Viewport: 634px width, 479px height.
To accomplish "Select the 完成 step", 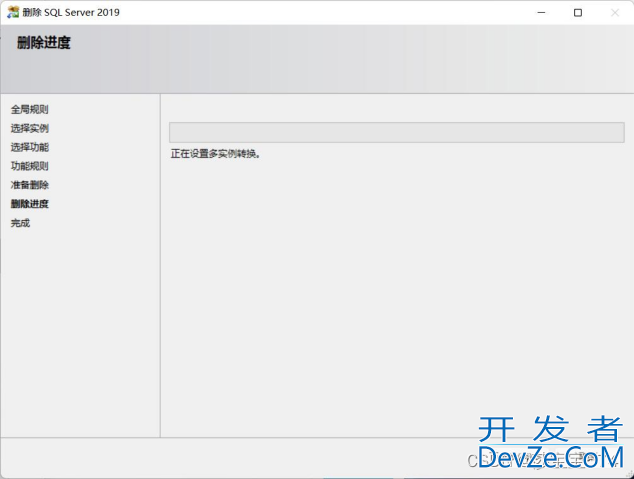I will tap(20, 223).
